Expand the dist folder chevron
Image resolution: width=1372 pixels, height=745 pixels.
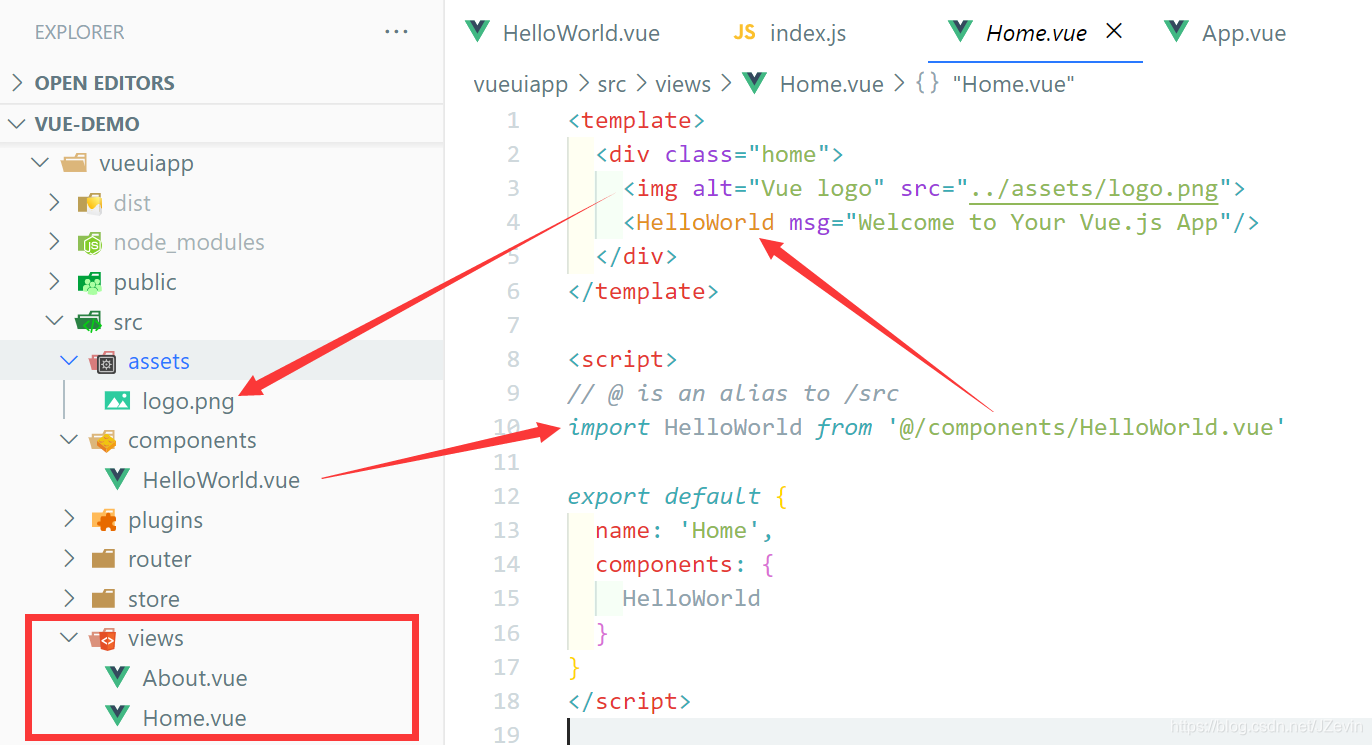(x=55, y=203)
